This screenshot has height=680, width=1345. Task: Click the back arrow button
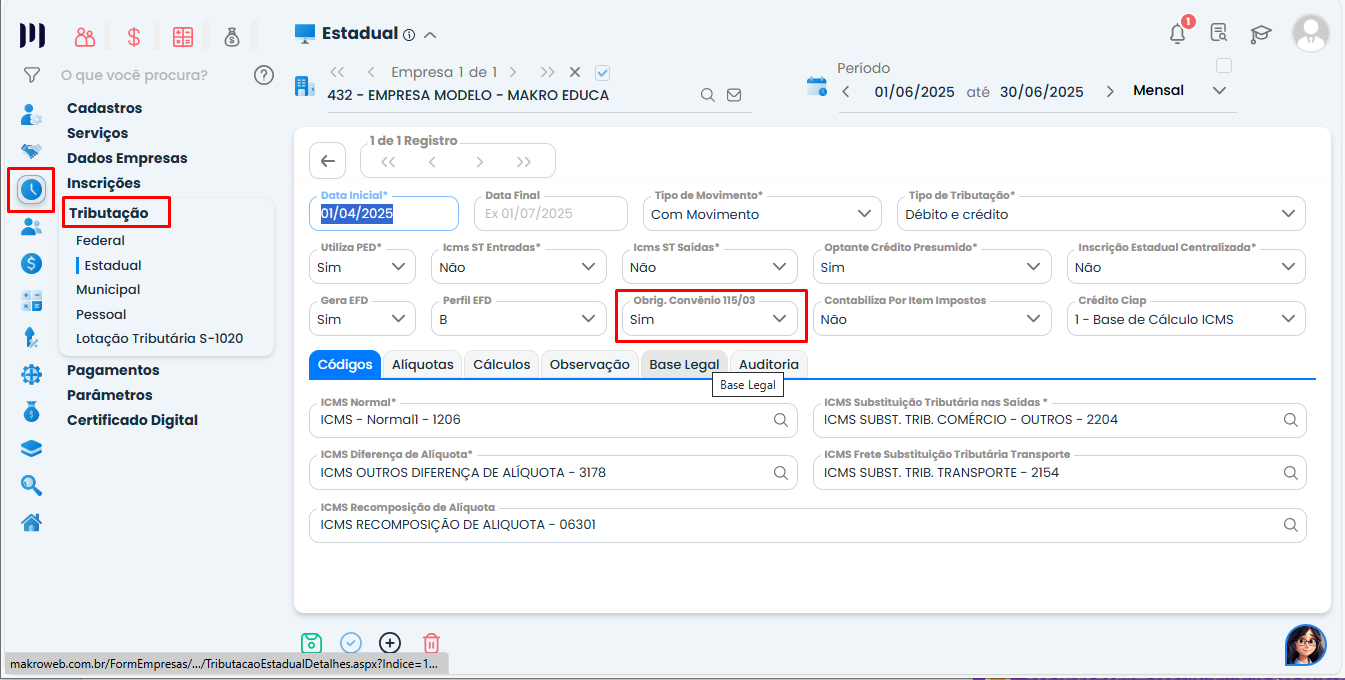click(327, 161)
